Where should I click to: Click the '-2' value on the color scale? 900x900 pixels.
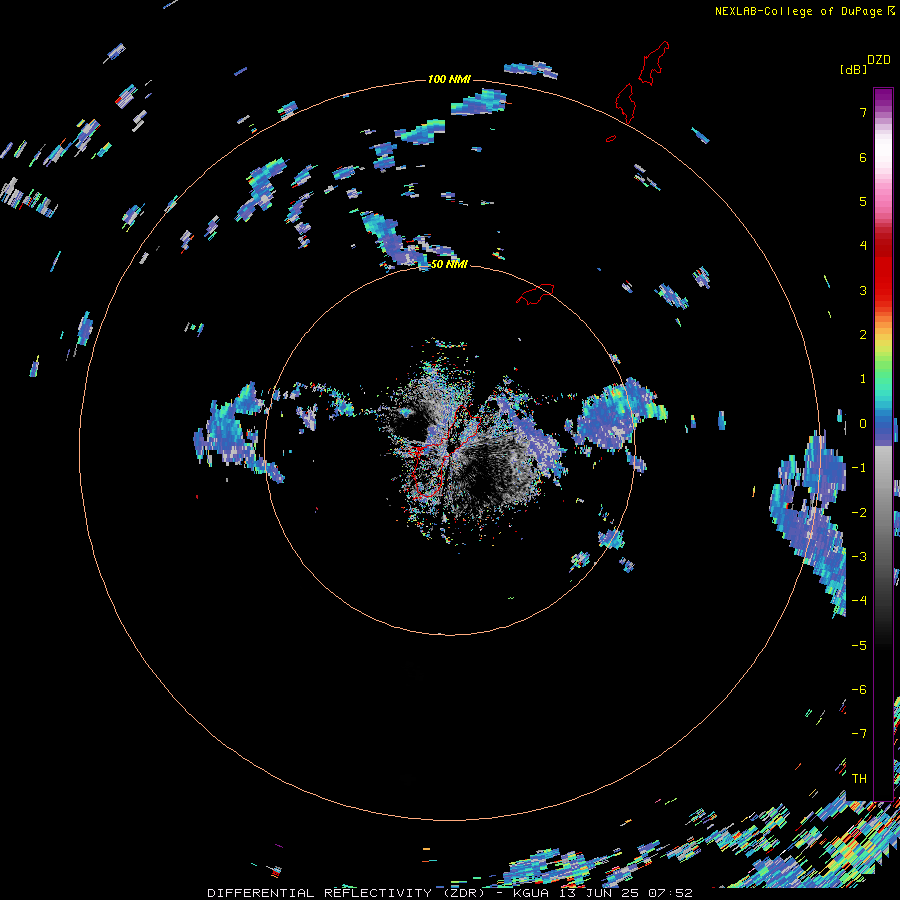pos(859,512)
